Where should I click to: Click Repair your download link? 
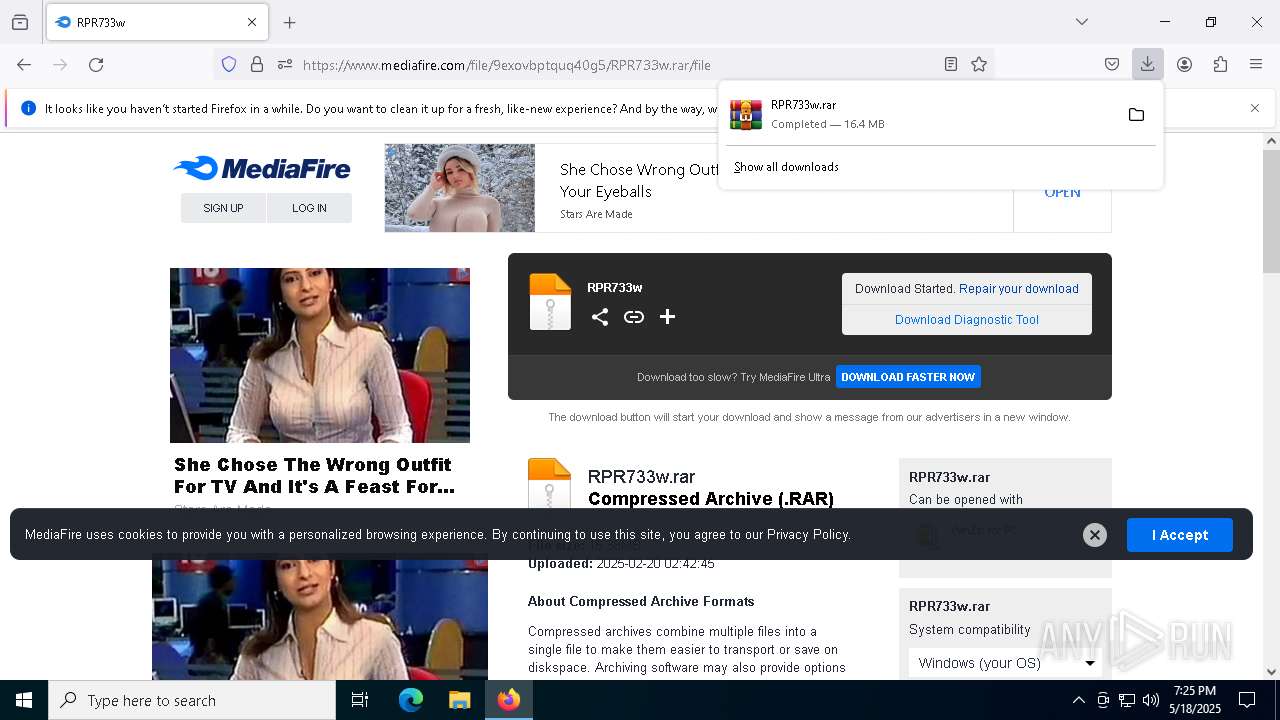(1019, 289)
